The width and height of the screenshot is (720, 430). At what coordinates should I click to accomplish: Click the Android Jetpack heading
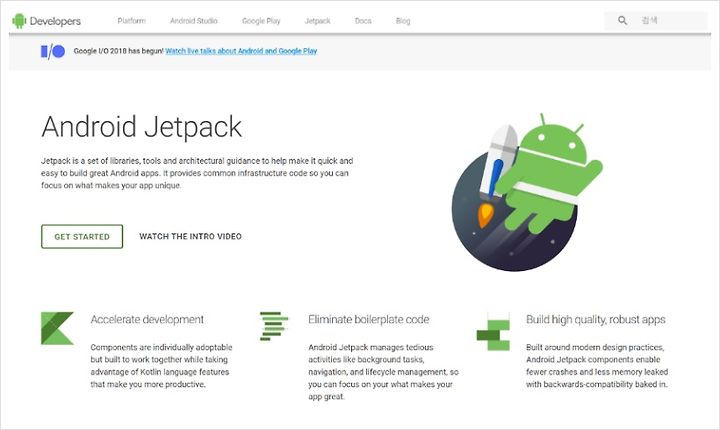(141, 127)
